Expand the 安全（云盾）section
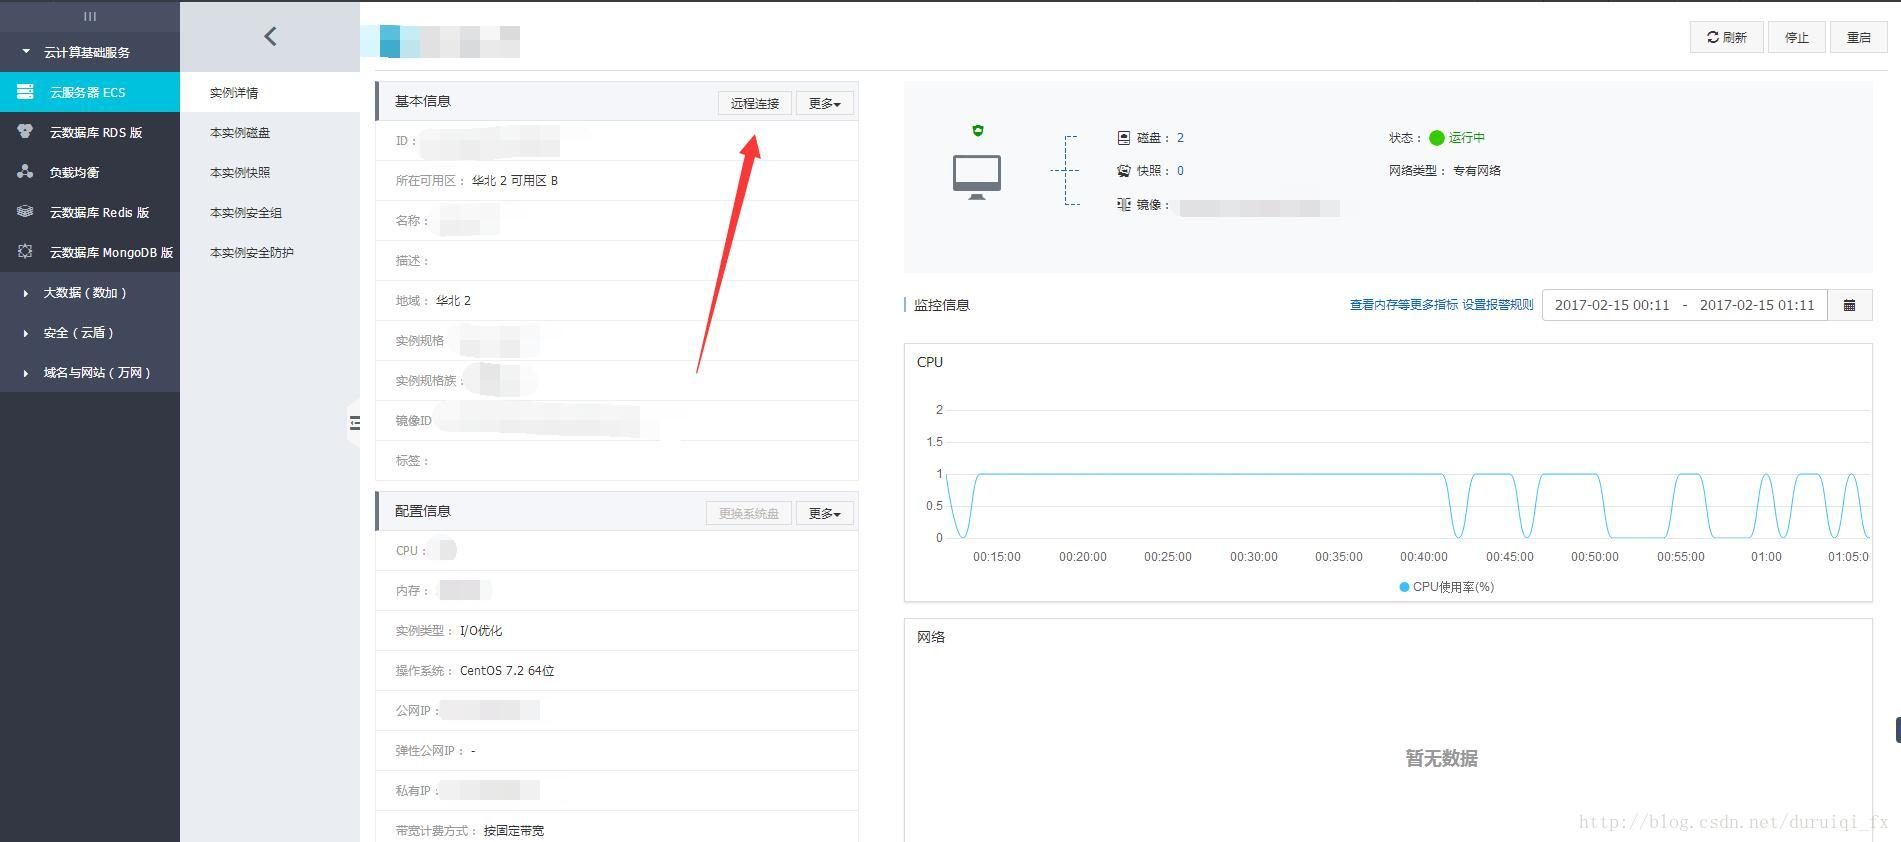 point(78,333)
